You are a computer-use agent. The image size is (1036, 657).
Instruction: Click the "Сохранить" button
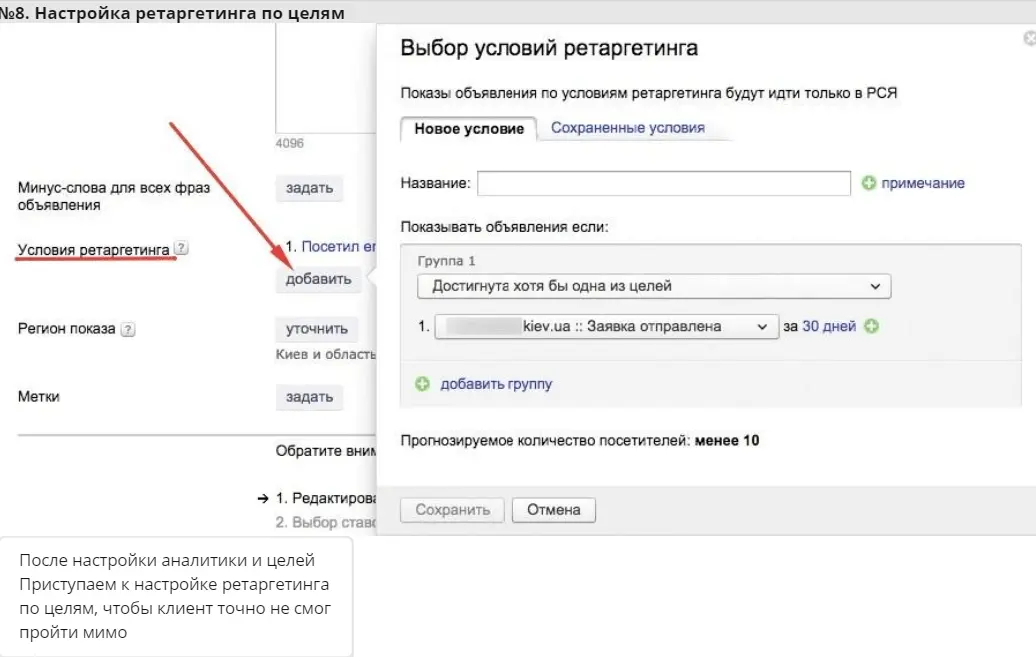click(452, 509)
